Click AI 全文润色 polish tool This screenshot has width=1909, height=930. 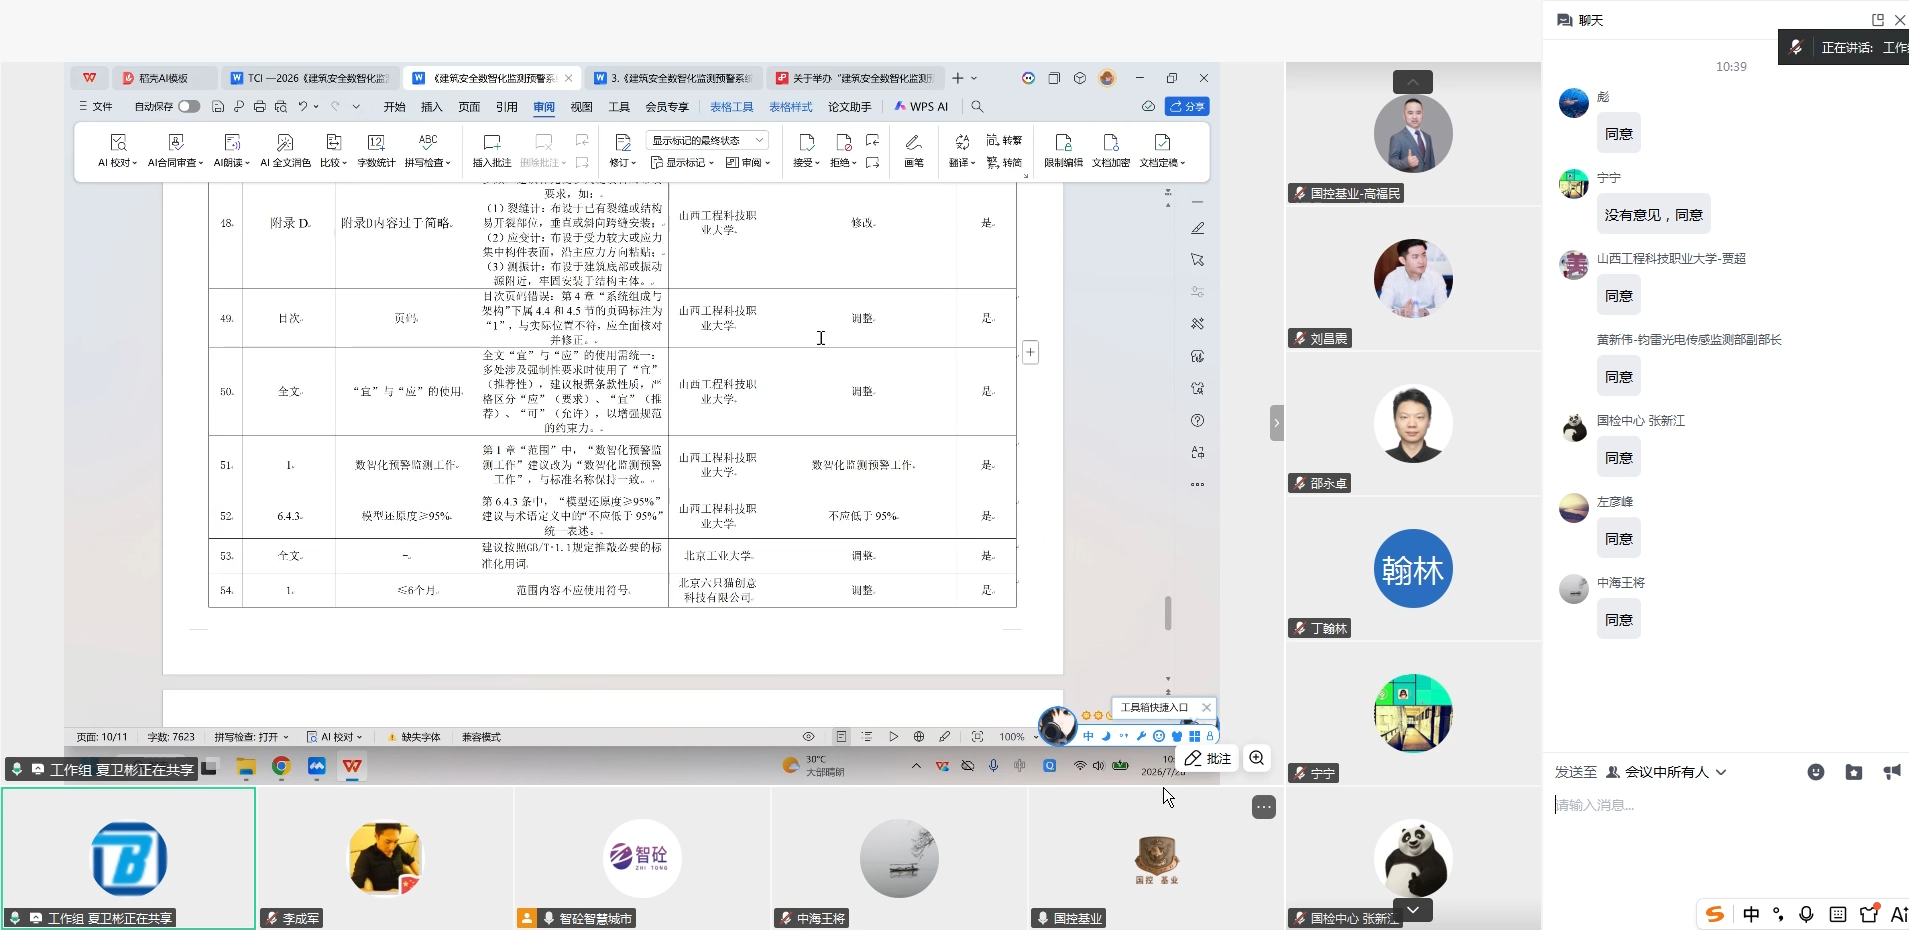point(285,150)
